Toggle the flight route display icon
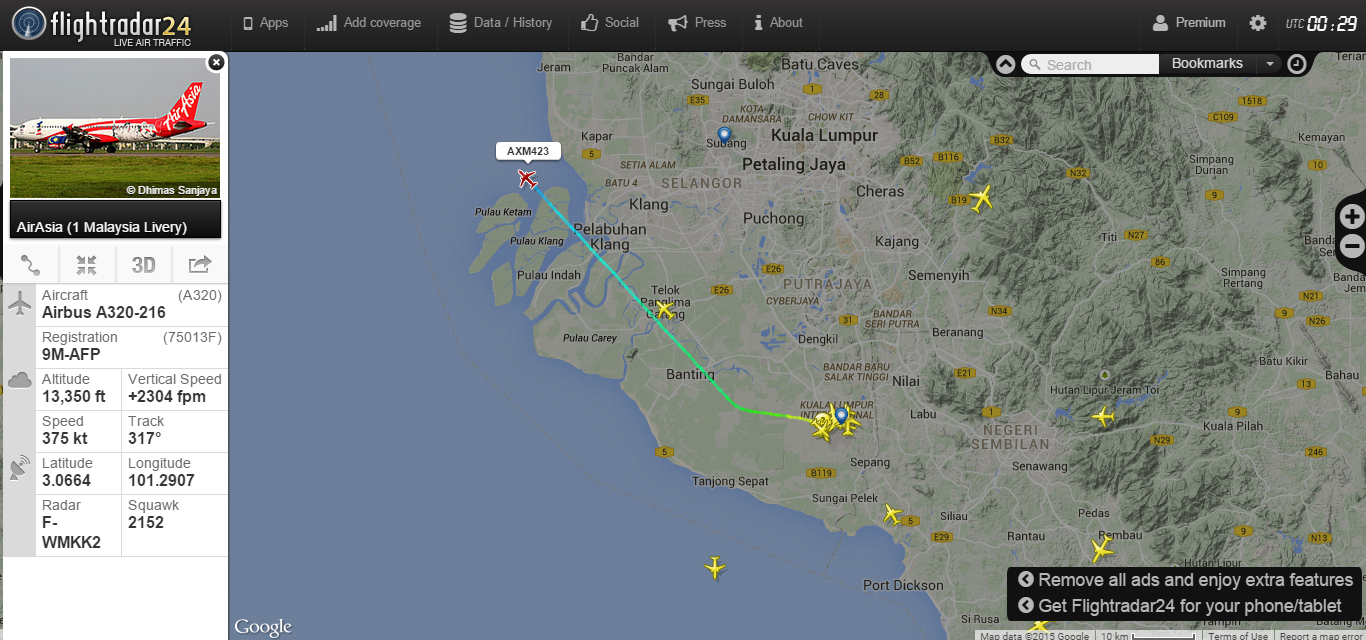The height and width of the screenshot is (640, 1366). coord(31,265)
